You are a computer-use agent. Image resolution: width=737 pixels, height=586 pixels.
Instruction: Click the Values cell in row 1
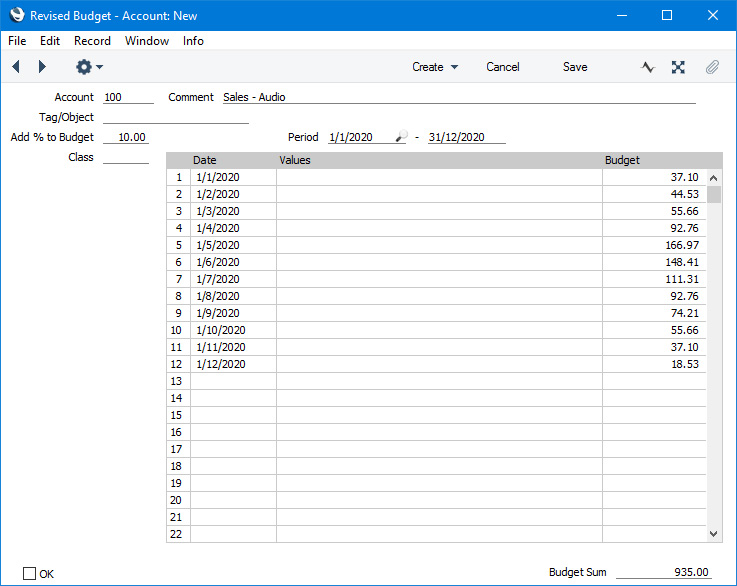(439, 177)
